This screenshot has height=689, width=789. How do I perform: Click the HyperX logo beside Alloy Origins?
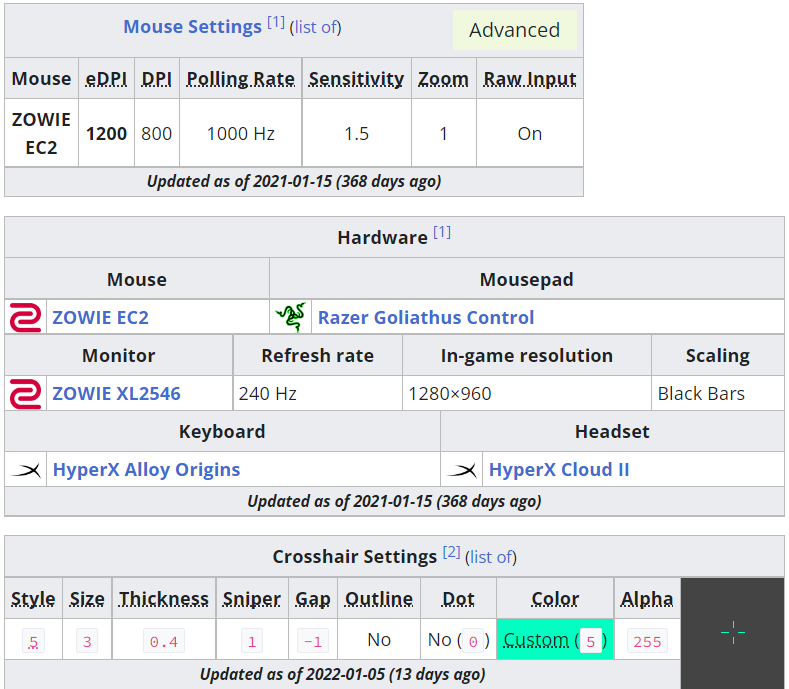pos(26,470)
